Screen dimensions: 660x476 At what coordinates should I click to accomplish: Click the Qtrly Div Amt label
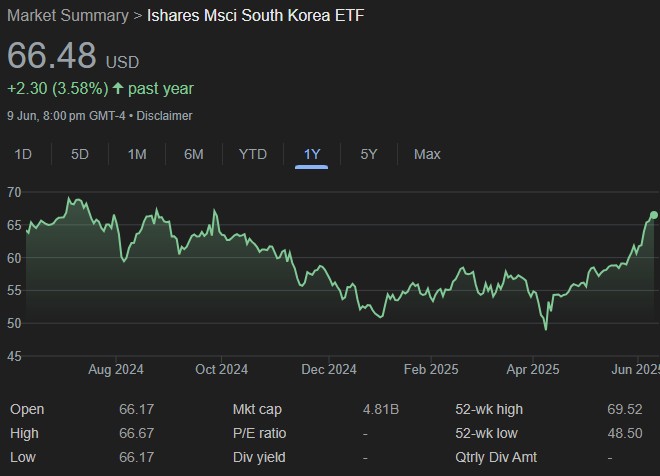pyautogui.click(x=496, y=457)
